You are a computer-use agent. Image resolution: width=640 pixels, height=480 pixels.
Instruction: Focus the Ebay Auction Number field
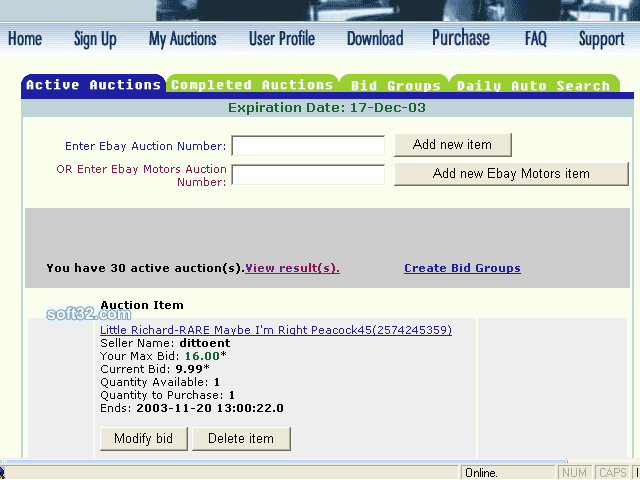coord(308,146)
